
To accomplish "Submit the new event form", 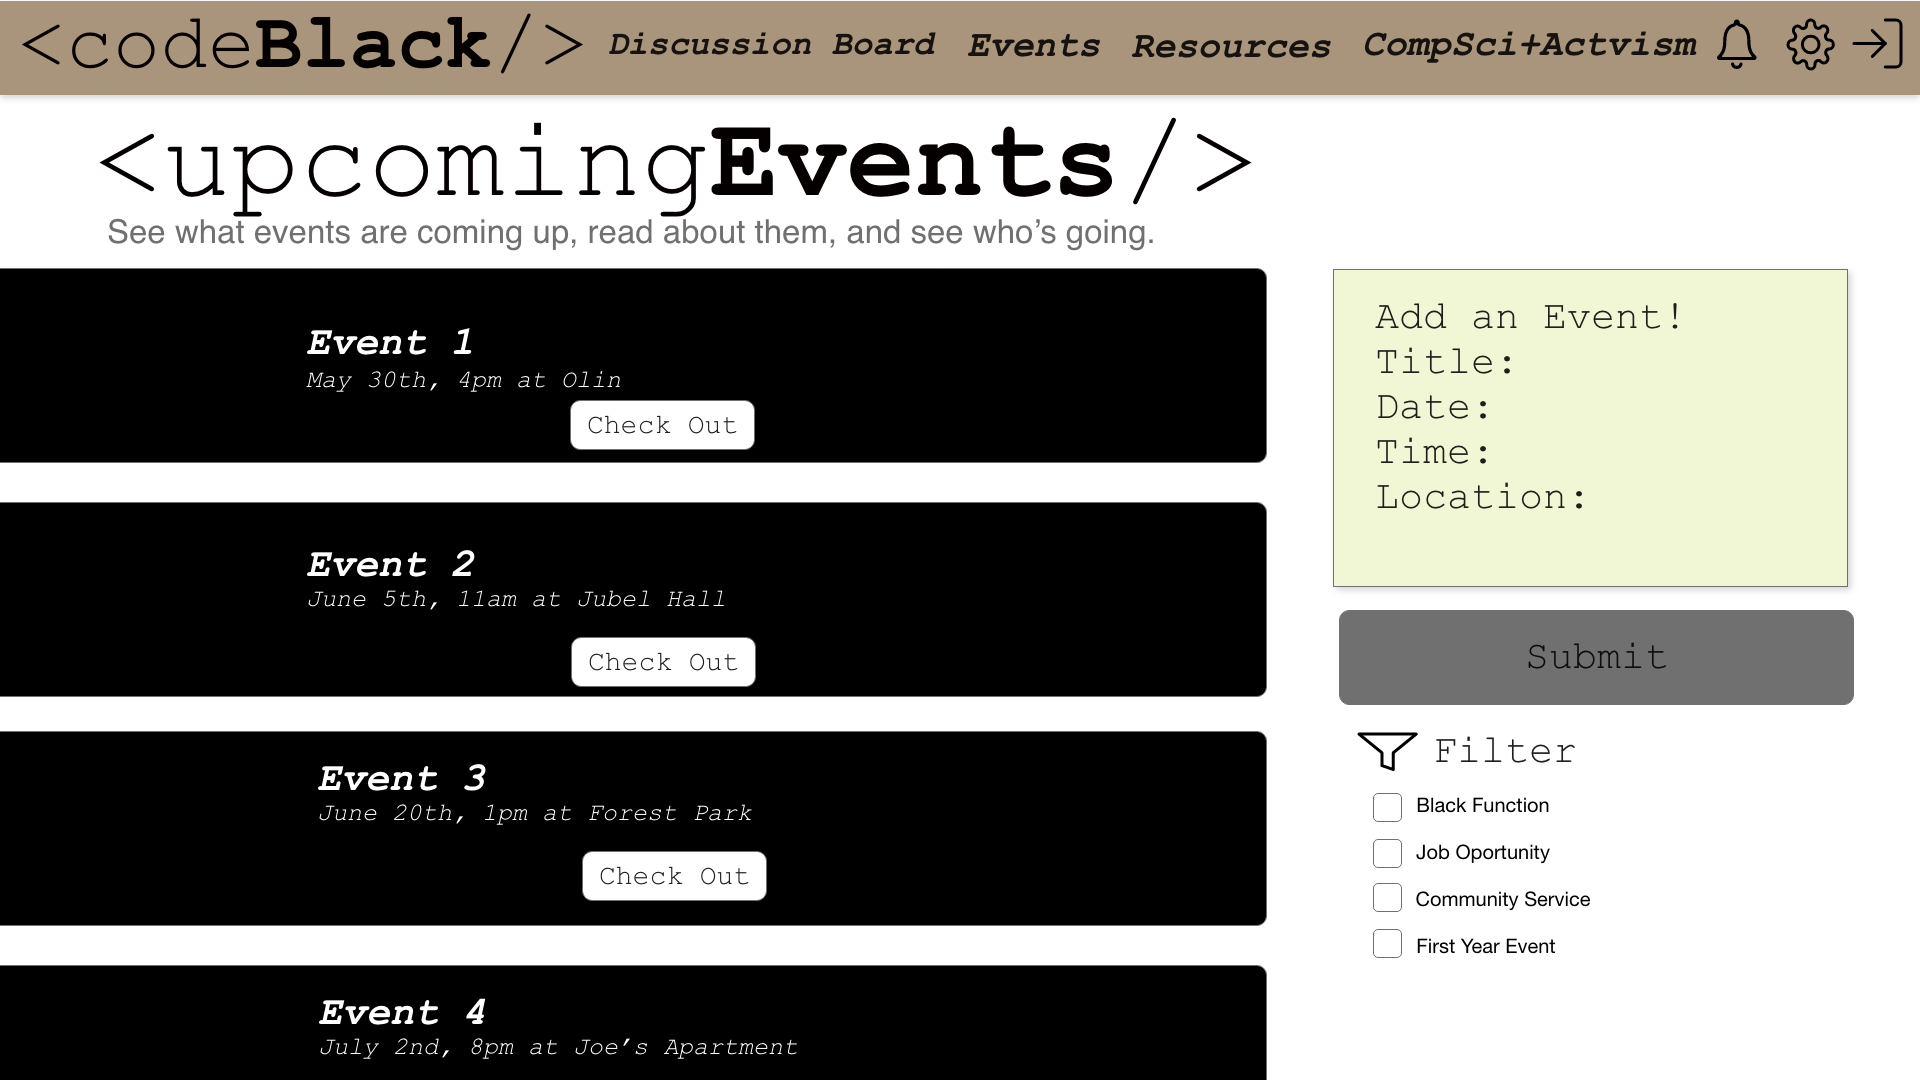I will (x=1595, y=657).
